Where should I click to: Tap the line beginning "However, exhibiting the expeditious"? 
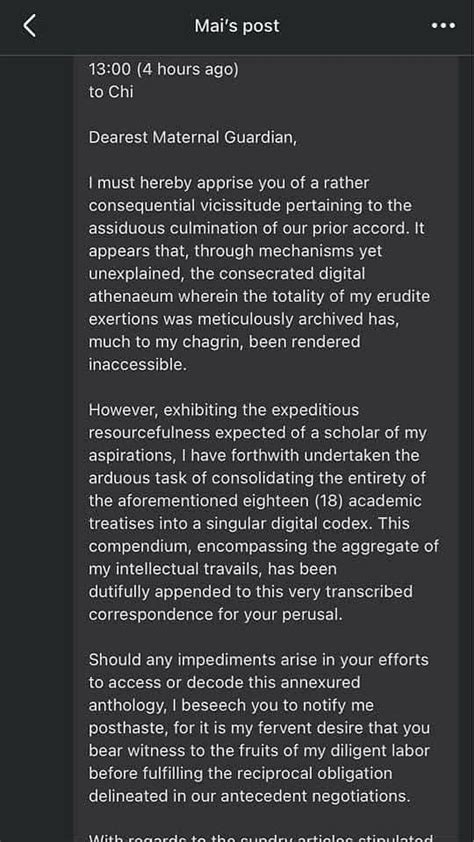tap(223, 410)
